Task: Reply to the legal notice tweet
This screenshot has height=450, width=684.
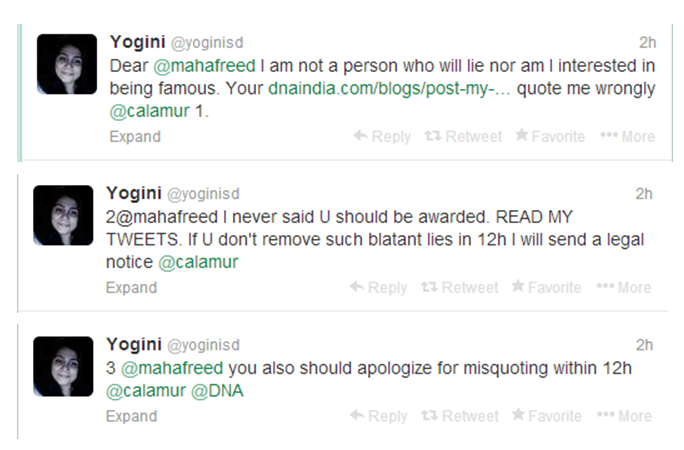Action: tap(378, 288)
